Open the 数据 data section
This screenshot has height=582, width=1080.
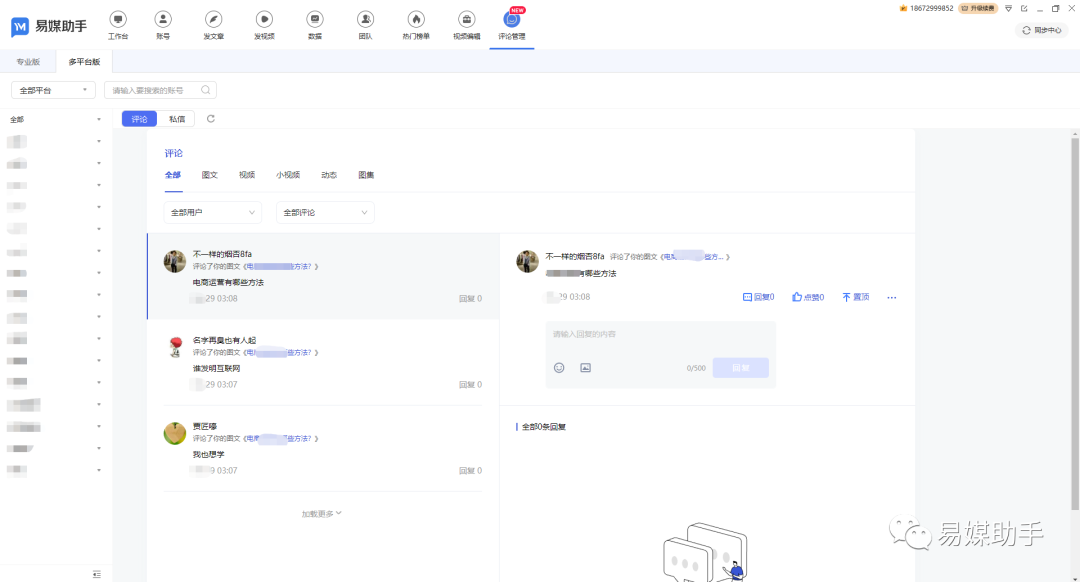pos(315,25)
